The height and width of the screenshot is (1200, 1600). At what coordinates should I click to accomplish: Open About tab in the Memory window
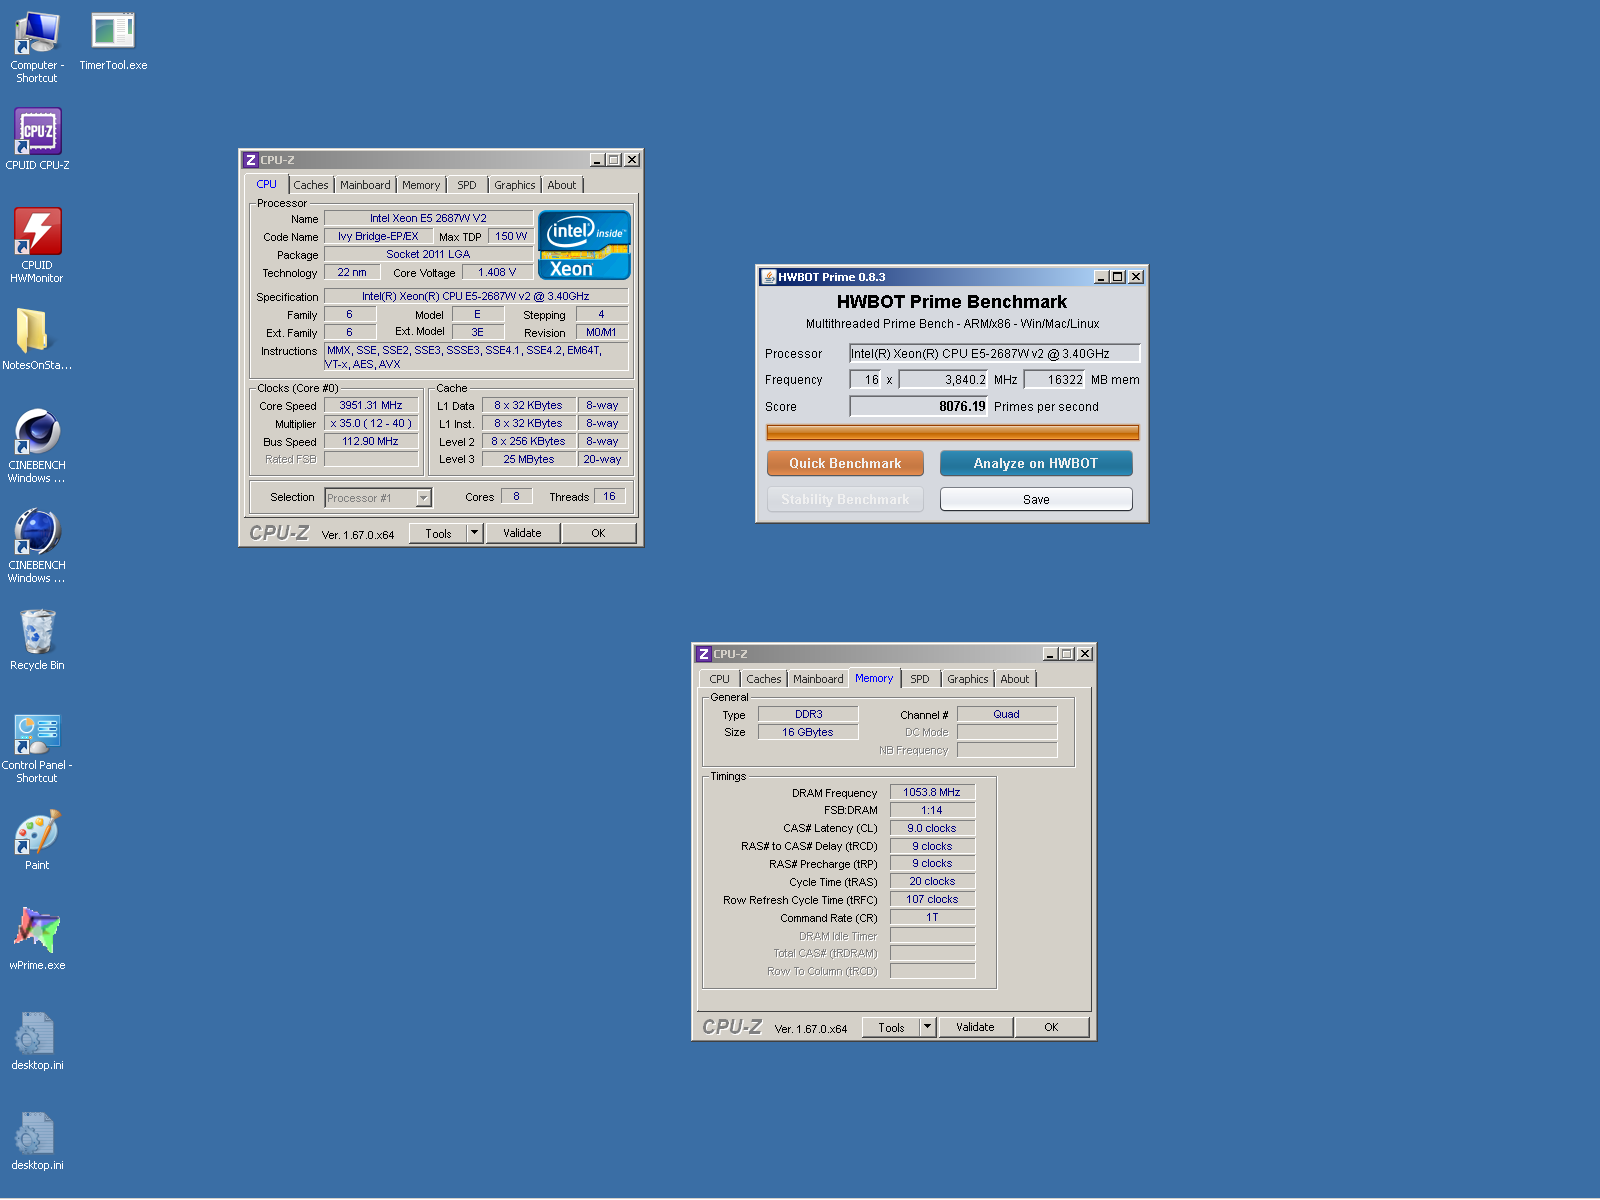pyautogui.click(x=1015, y=679)
